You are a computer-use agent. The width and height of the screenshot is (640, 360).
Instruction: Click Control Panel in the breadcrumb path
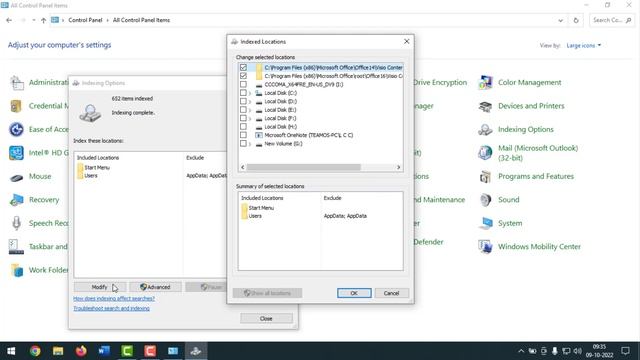[85, 20]
